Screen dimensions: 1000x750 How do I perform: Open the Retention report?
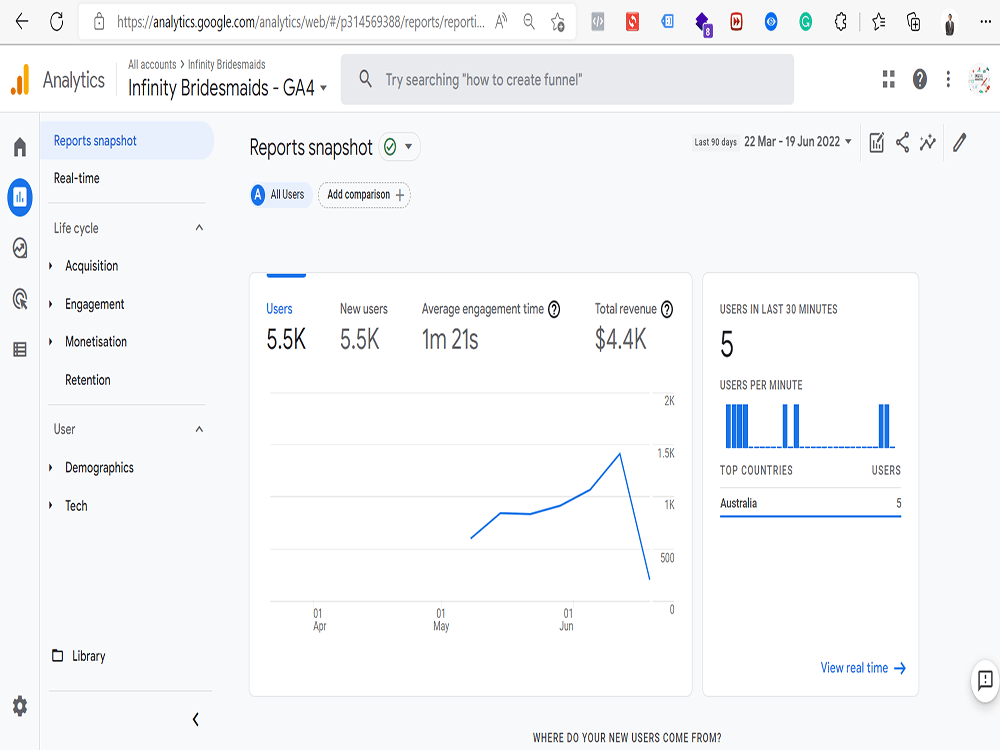tap(87, 380)
